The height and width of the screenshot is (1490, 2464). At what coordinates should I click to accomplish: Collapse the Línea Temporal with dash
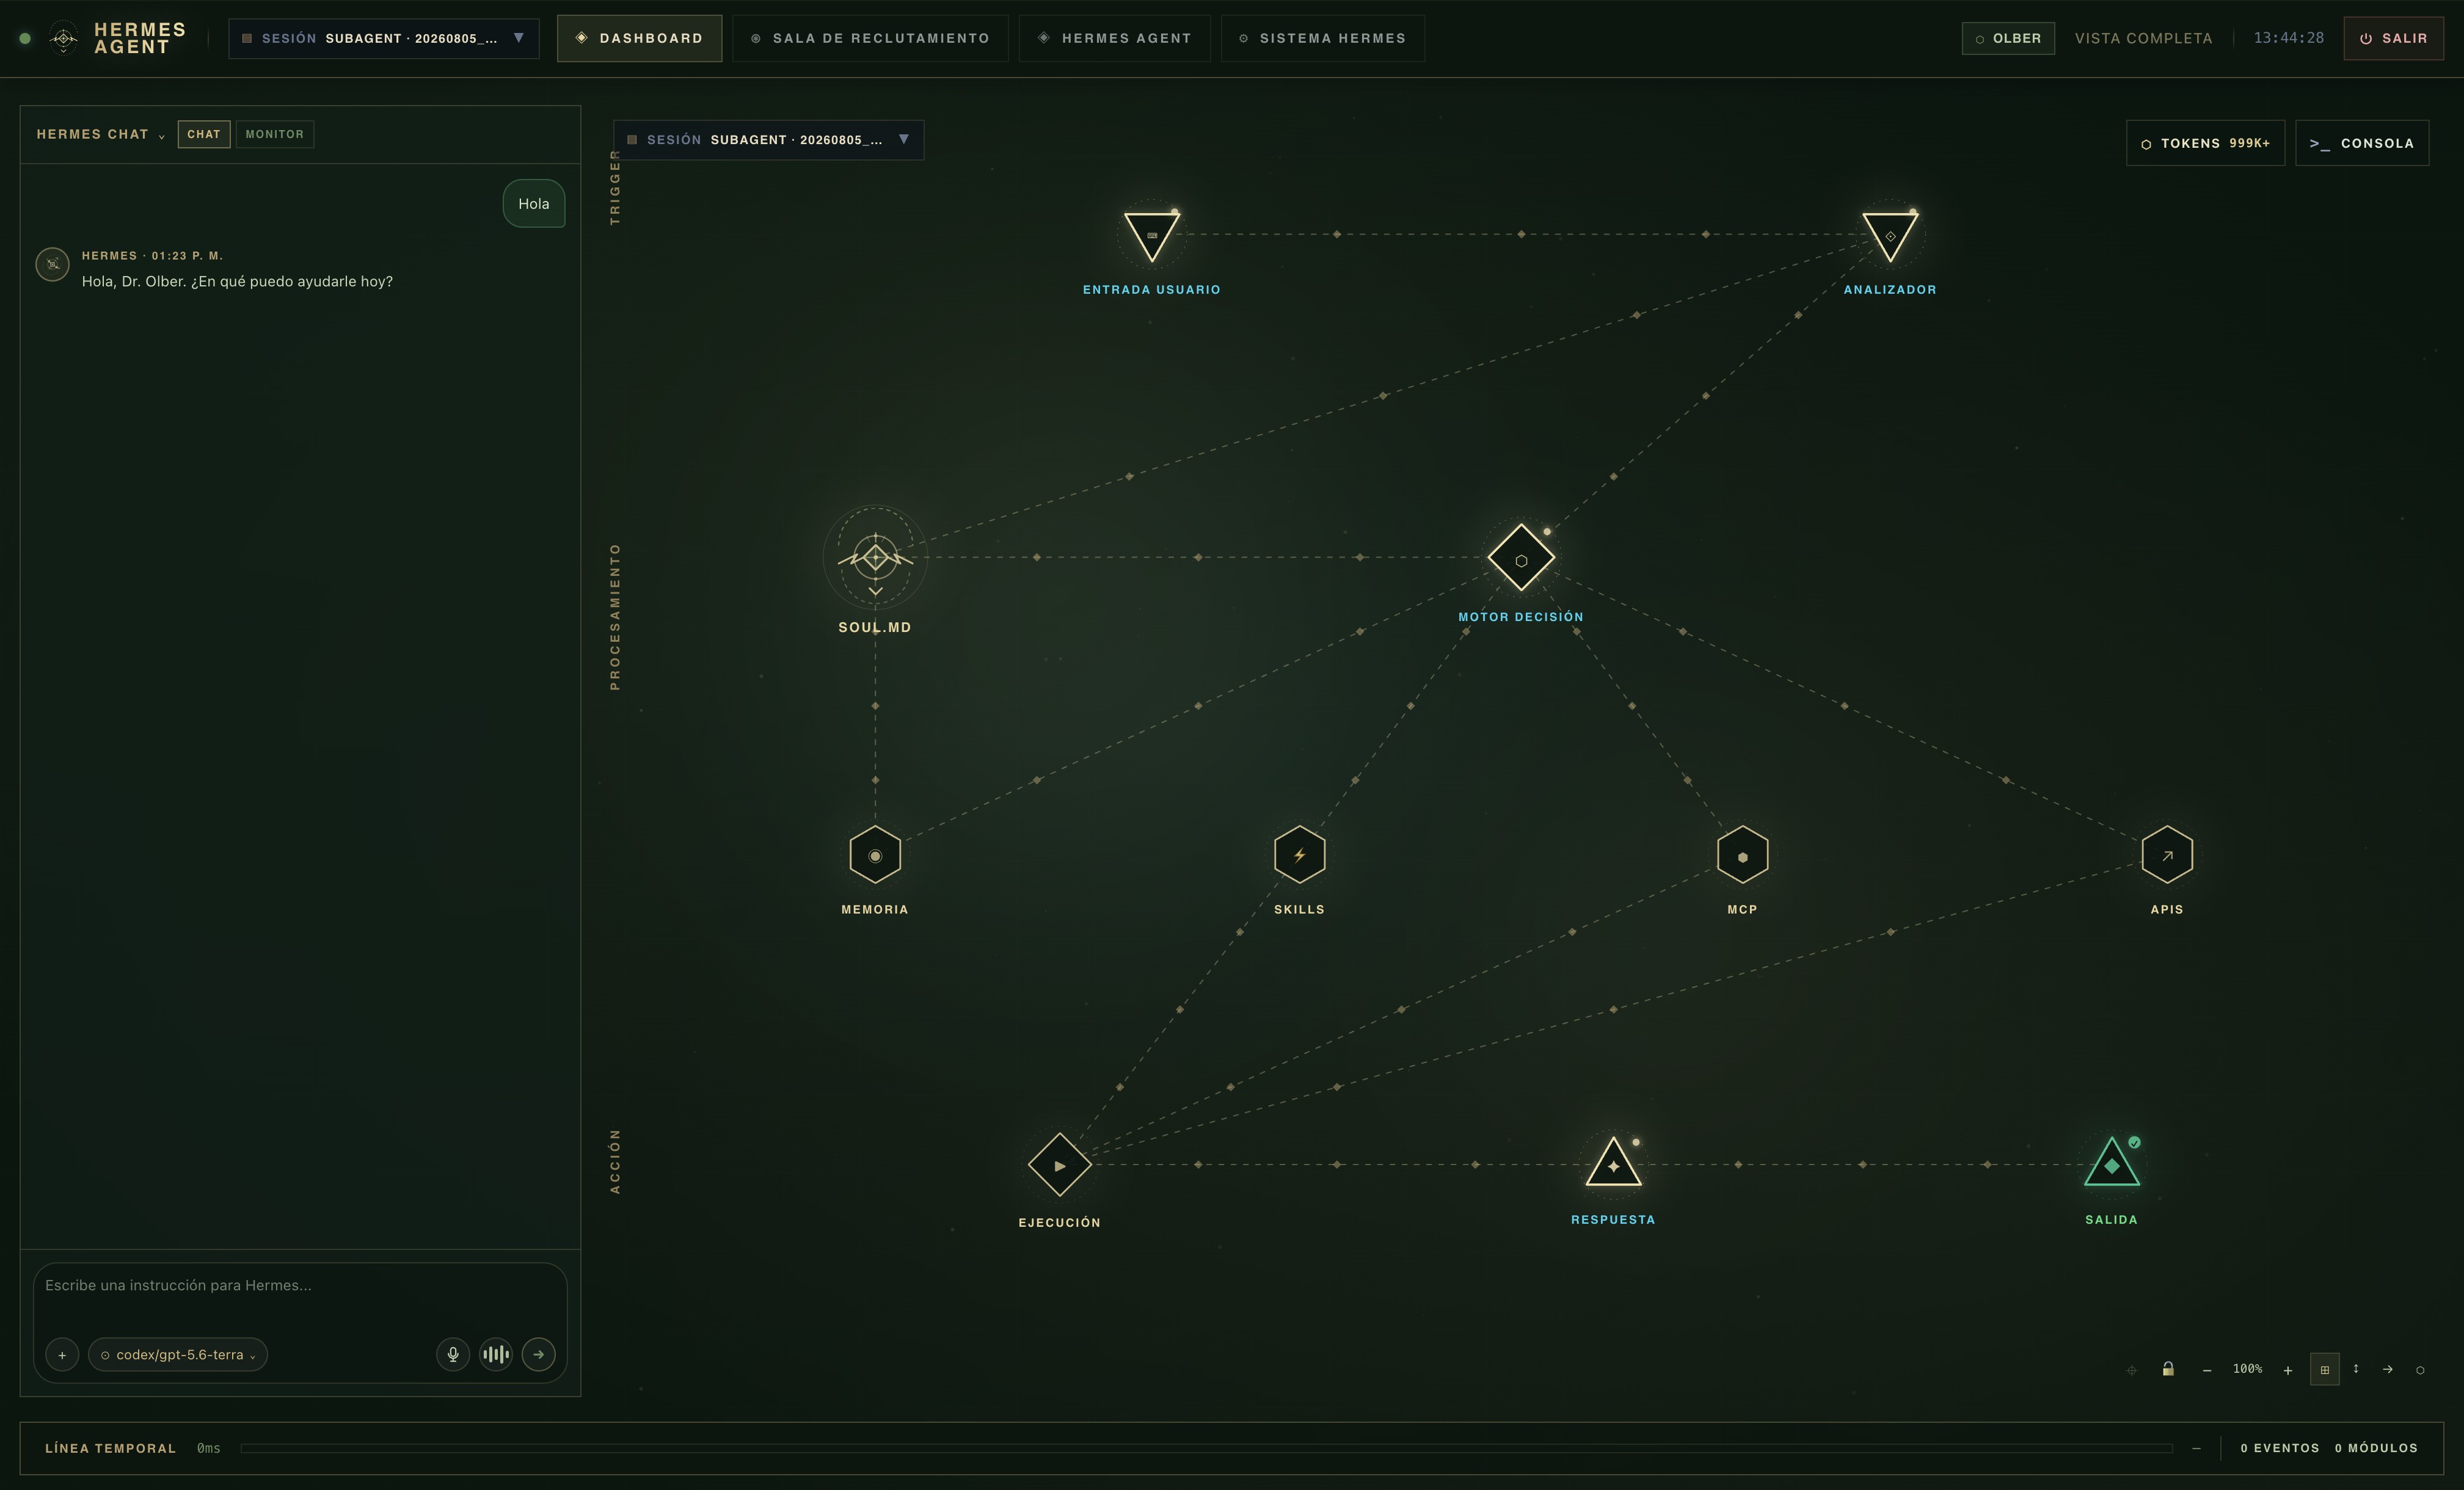2196,1448
